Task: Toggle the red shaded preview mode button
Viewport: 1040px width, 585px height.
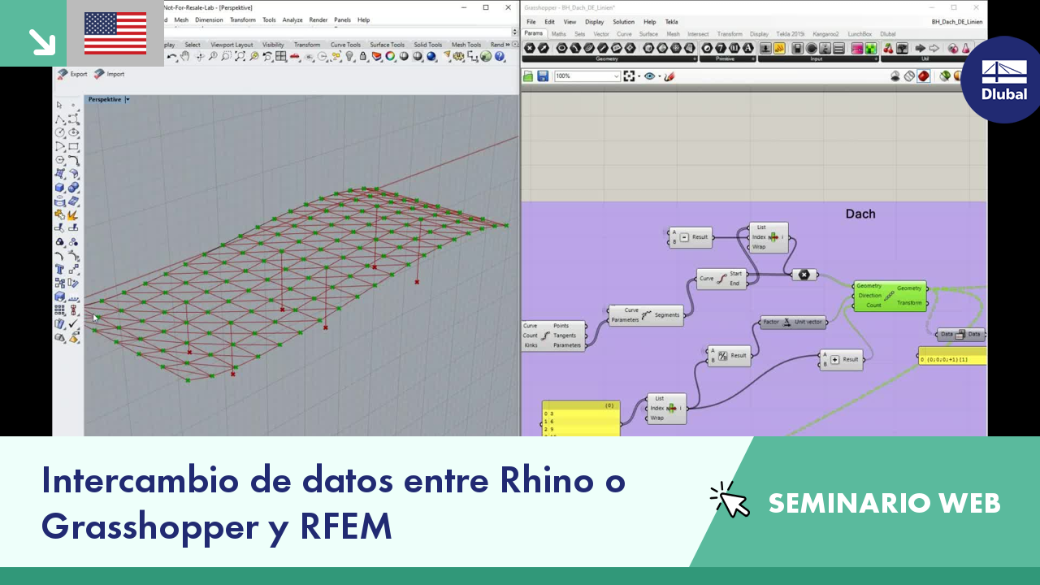Action: (x=923, y=76)
